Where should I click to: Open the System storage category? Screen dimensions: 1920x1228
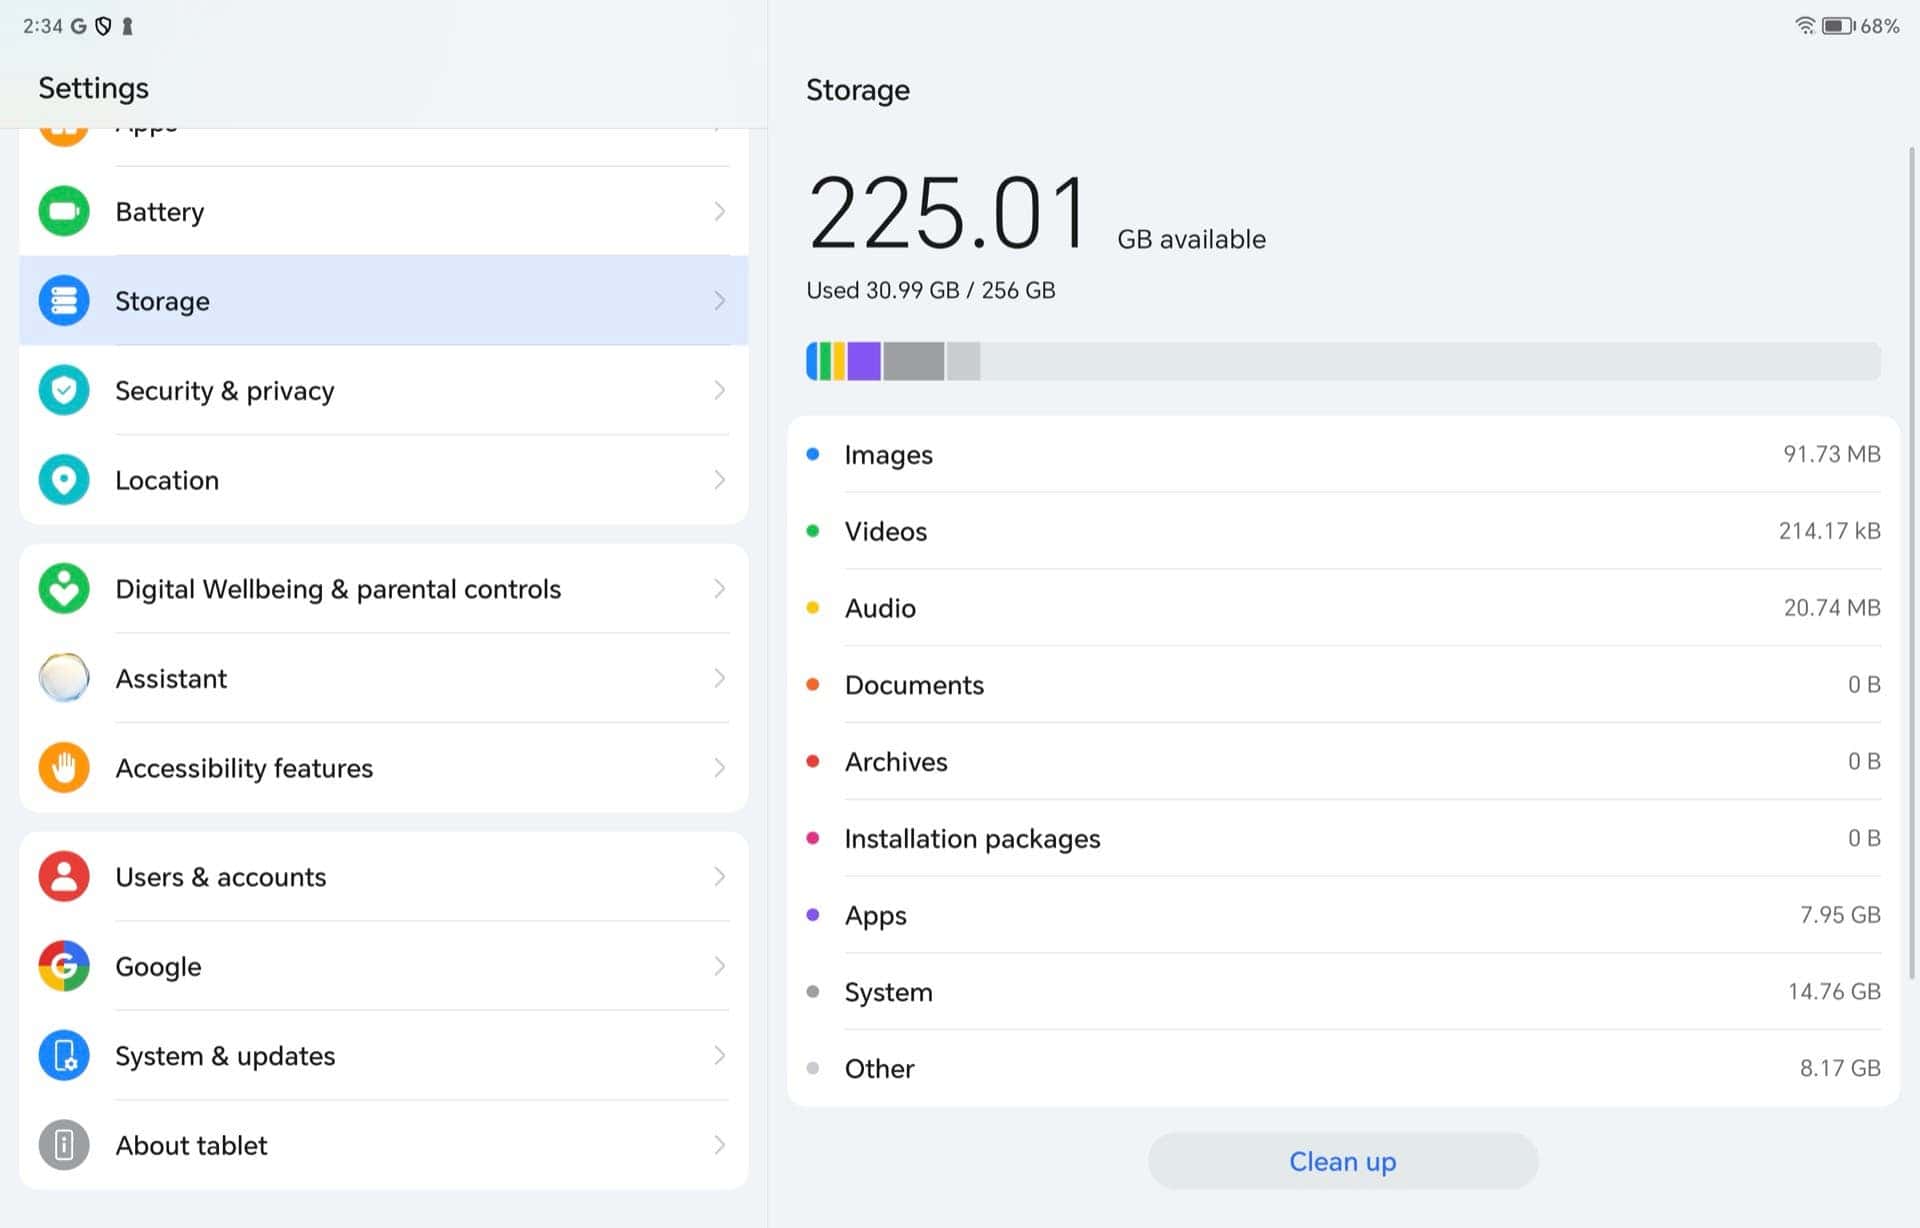coord(1343,992)
